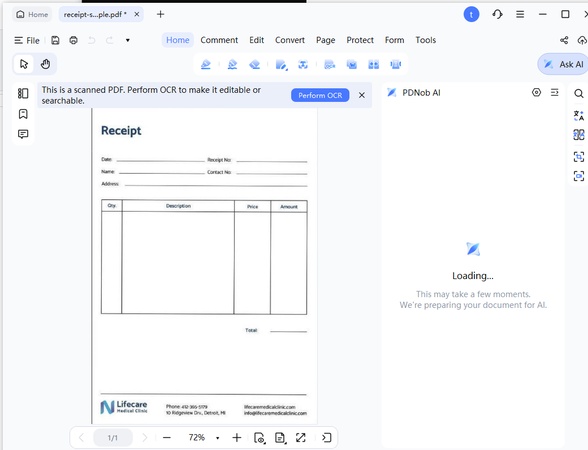Click the translate icon on the right sidebar
Viewport: 588px width, 450px height.
point(579,115)
